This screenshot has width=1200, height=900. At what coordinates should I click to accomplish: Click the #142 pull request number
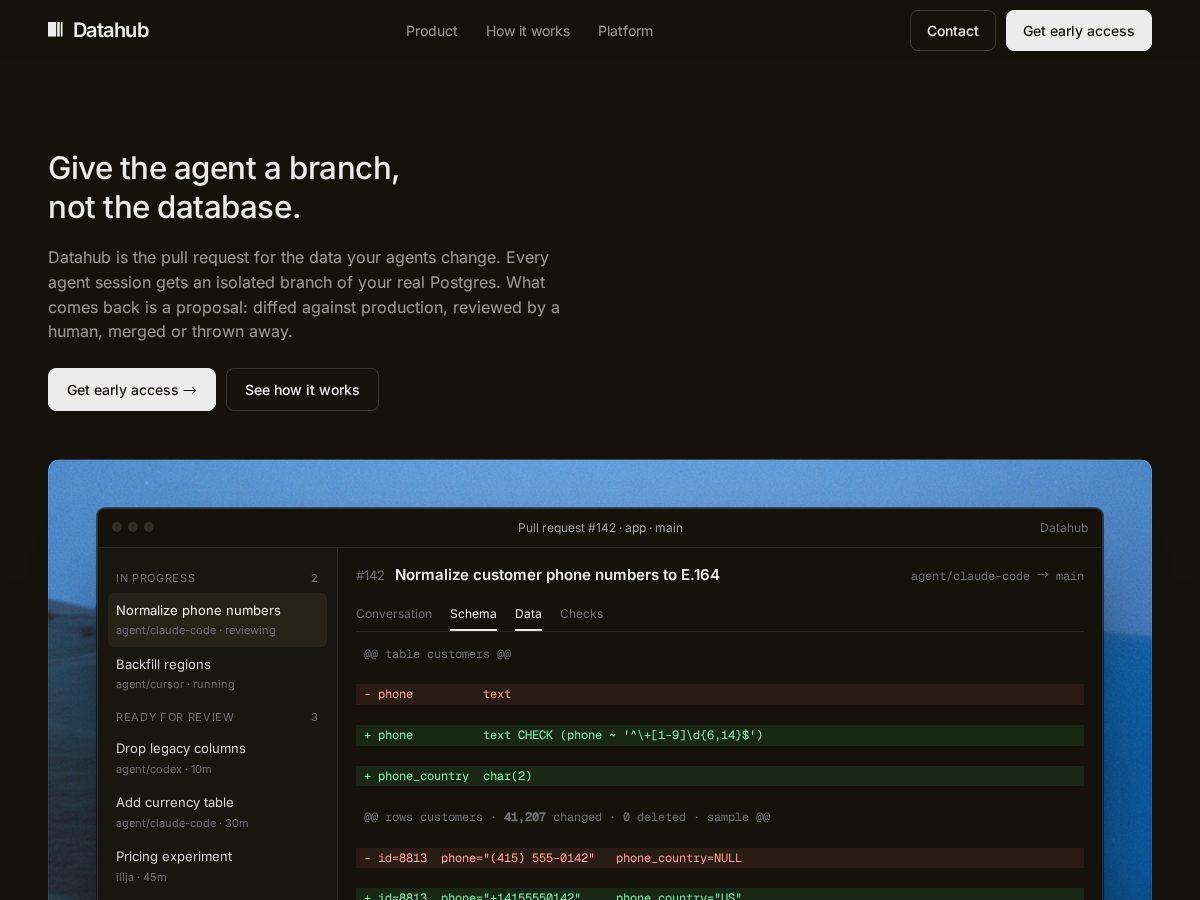coord(370,575)
